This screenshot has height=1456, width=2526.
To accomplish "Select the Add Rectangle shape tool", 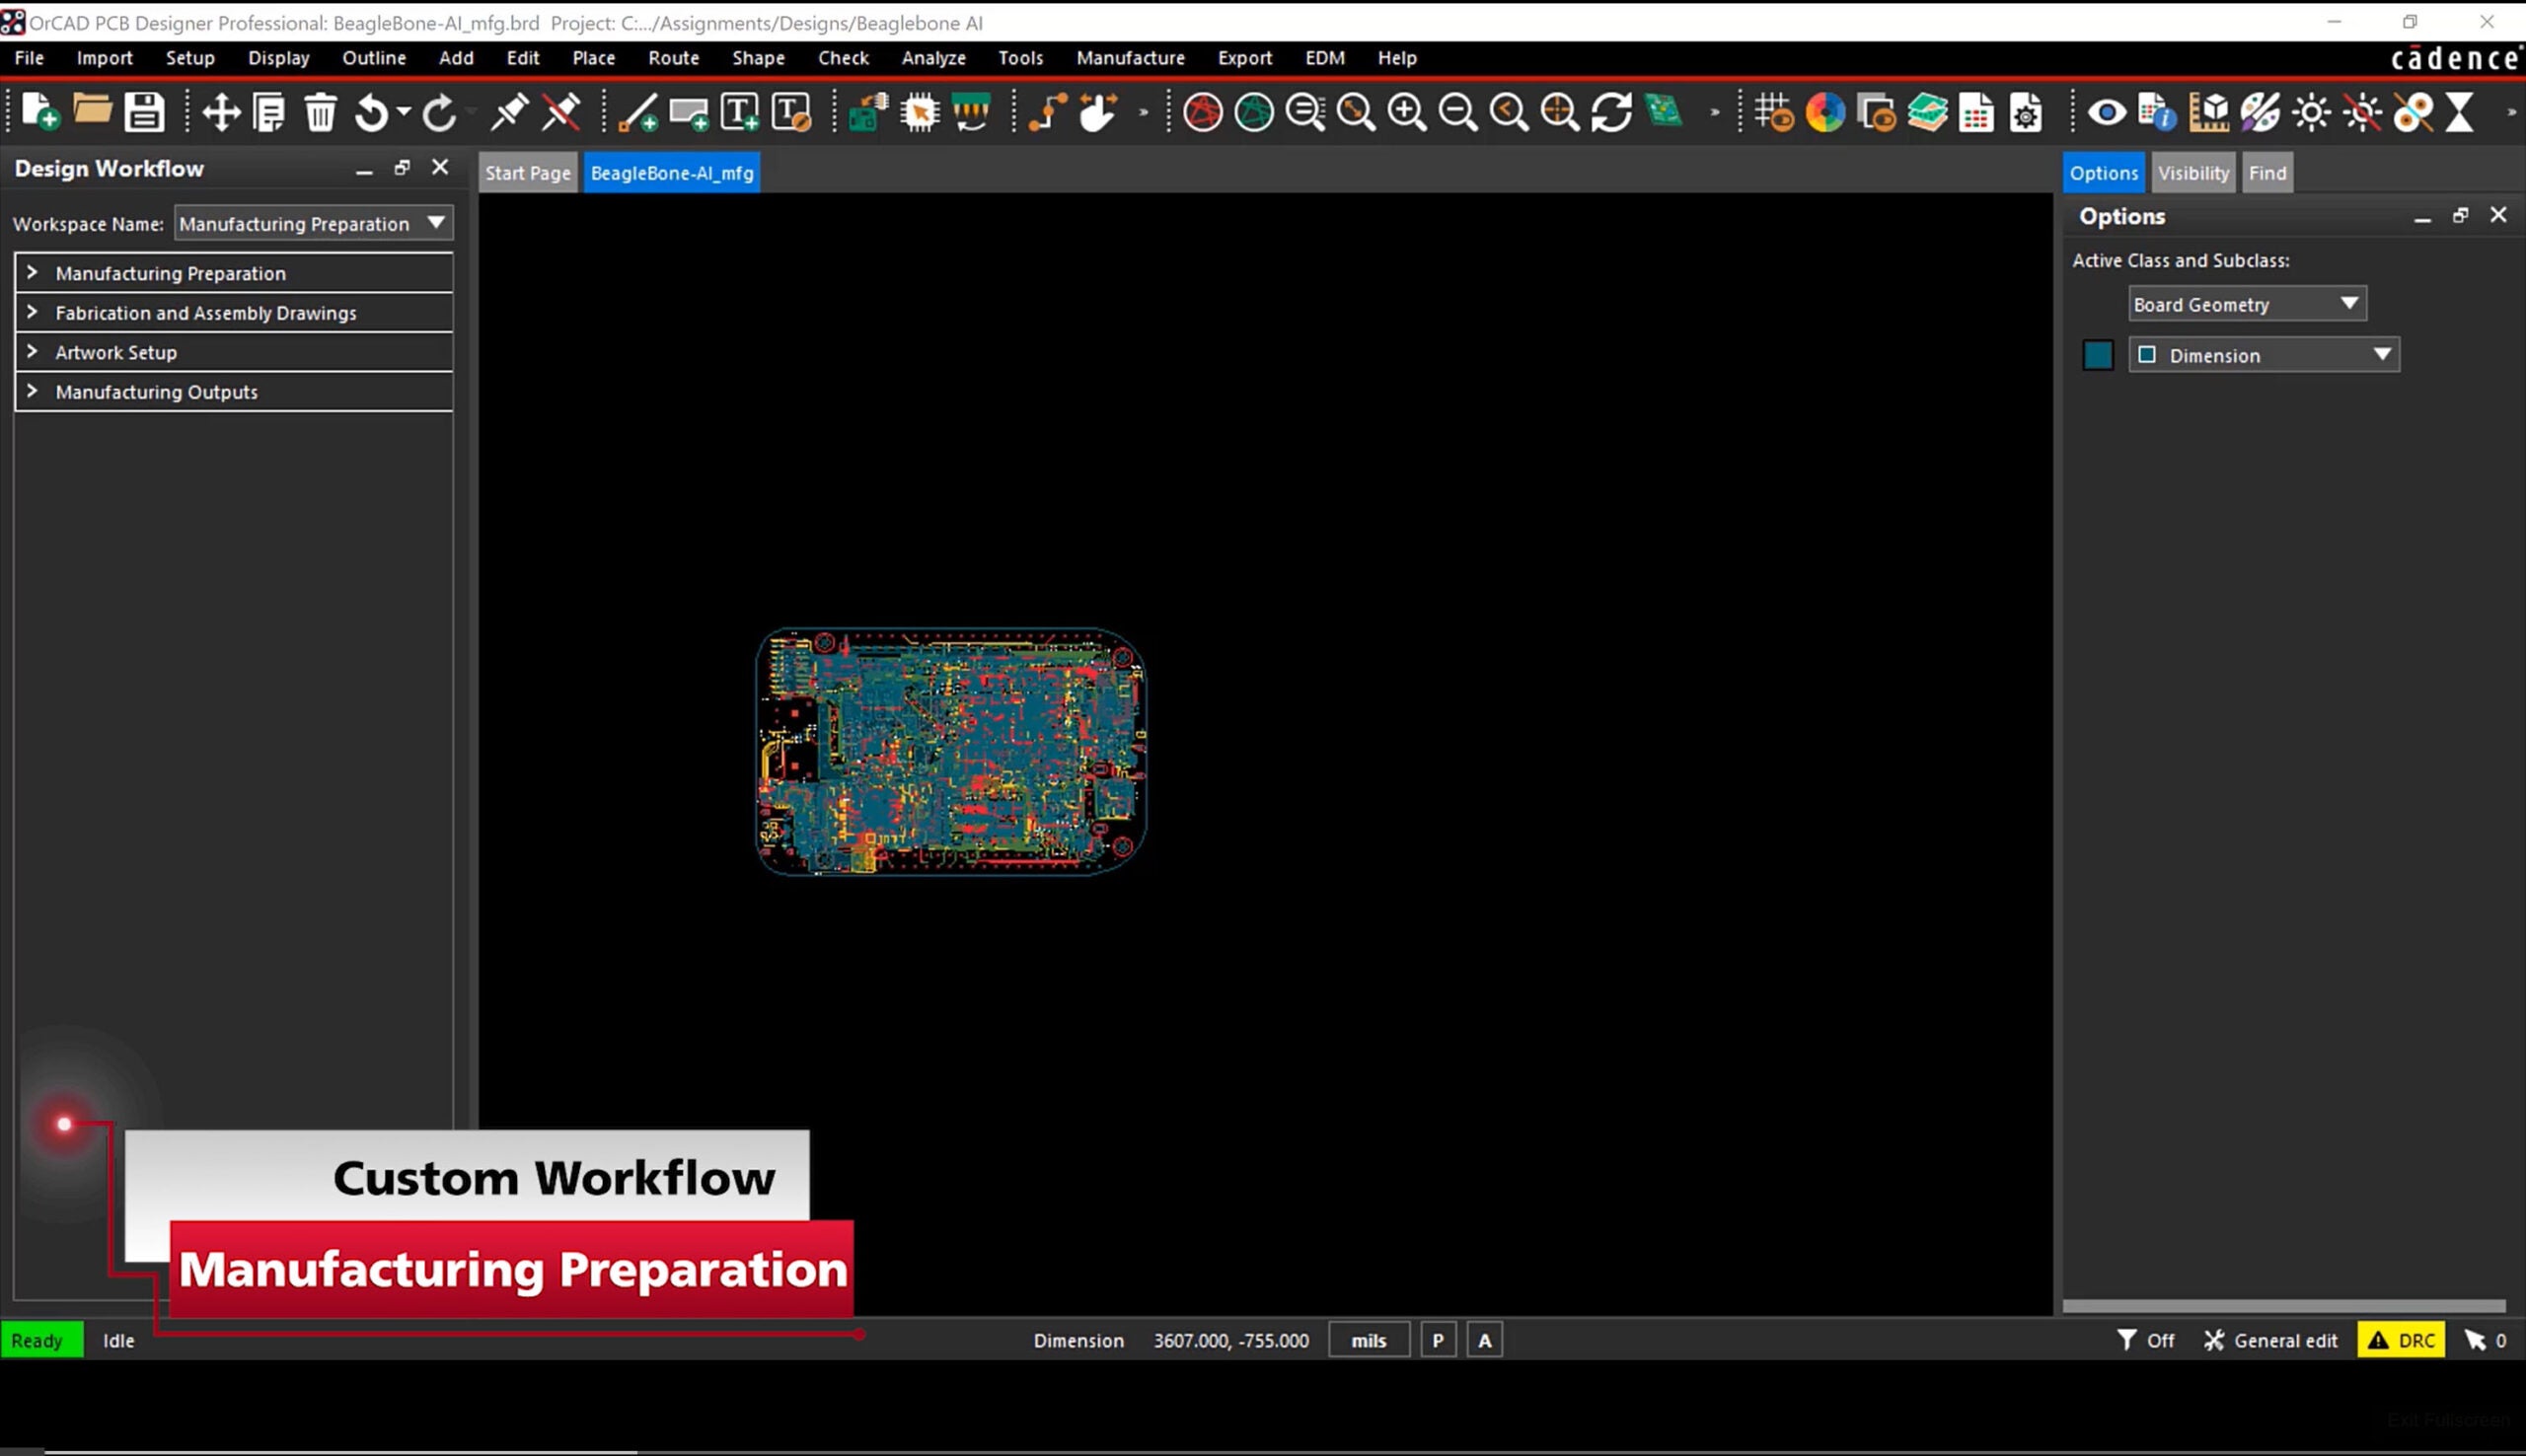I will (x=688, y=112).
